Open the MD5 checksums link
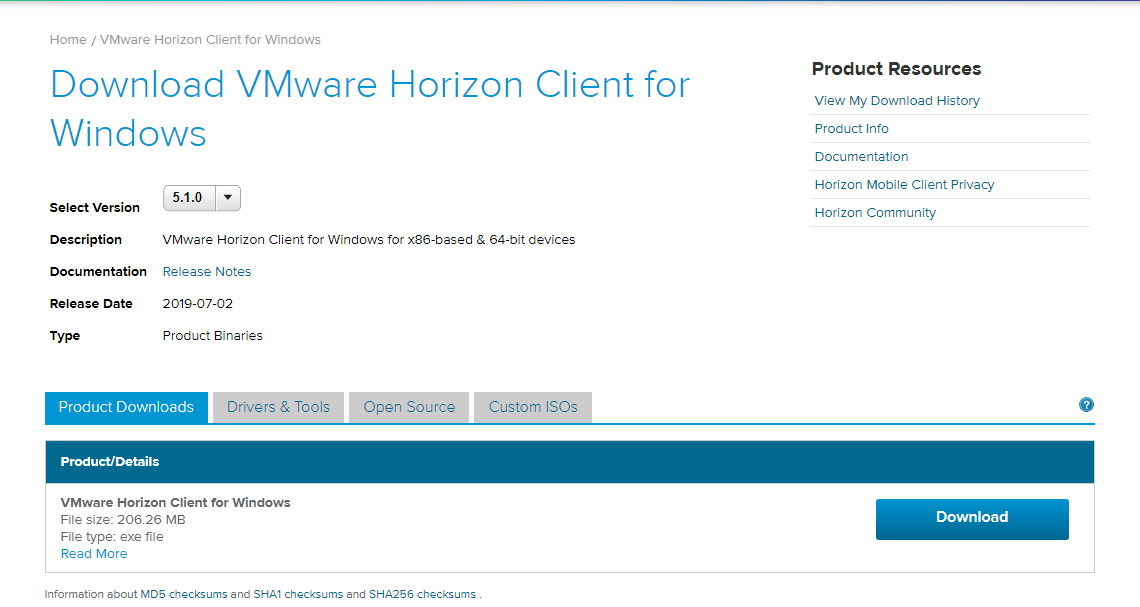Screen dimensions: 1140x607 pos(184,595)
